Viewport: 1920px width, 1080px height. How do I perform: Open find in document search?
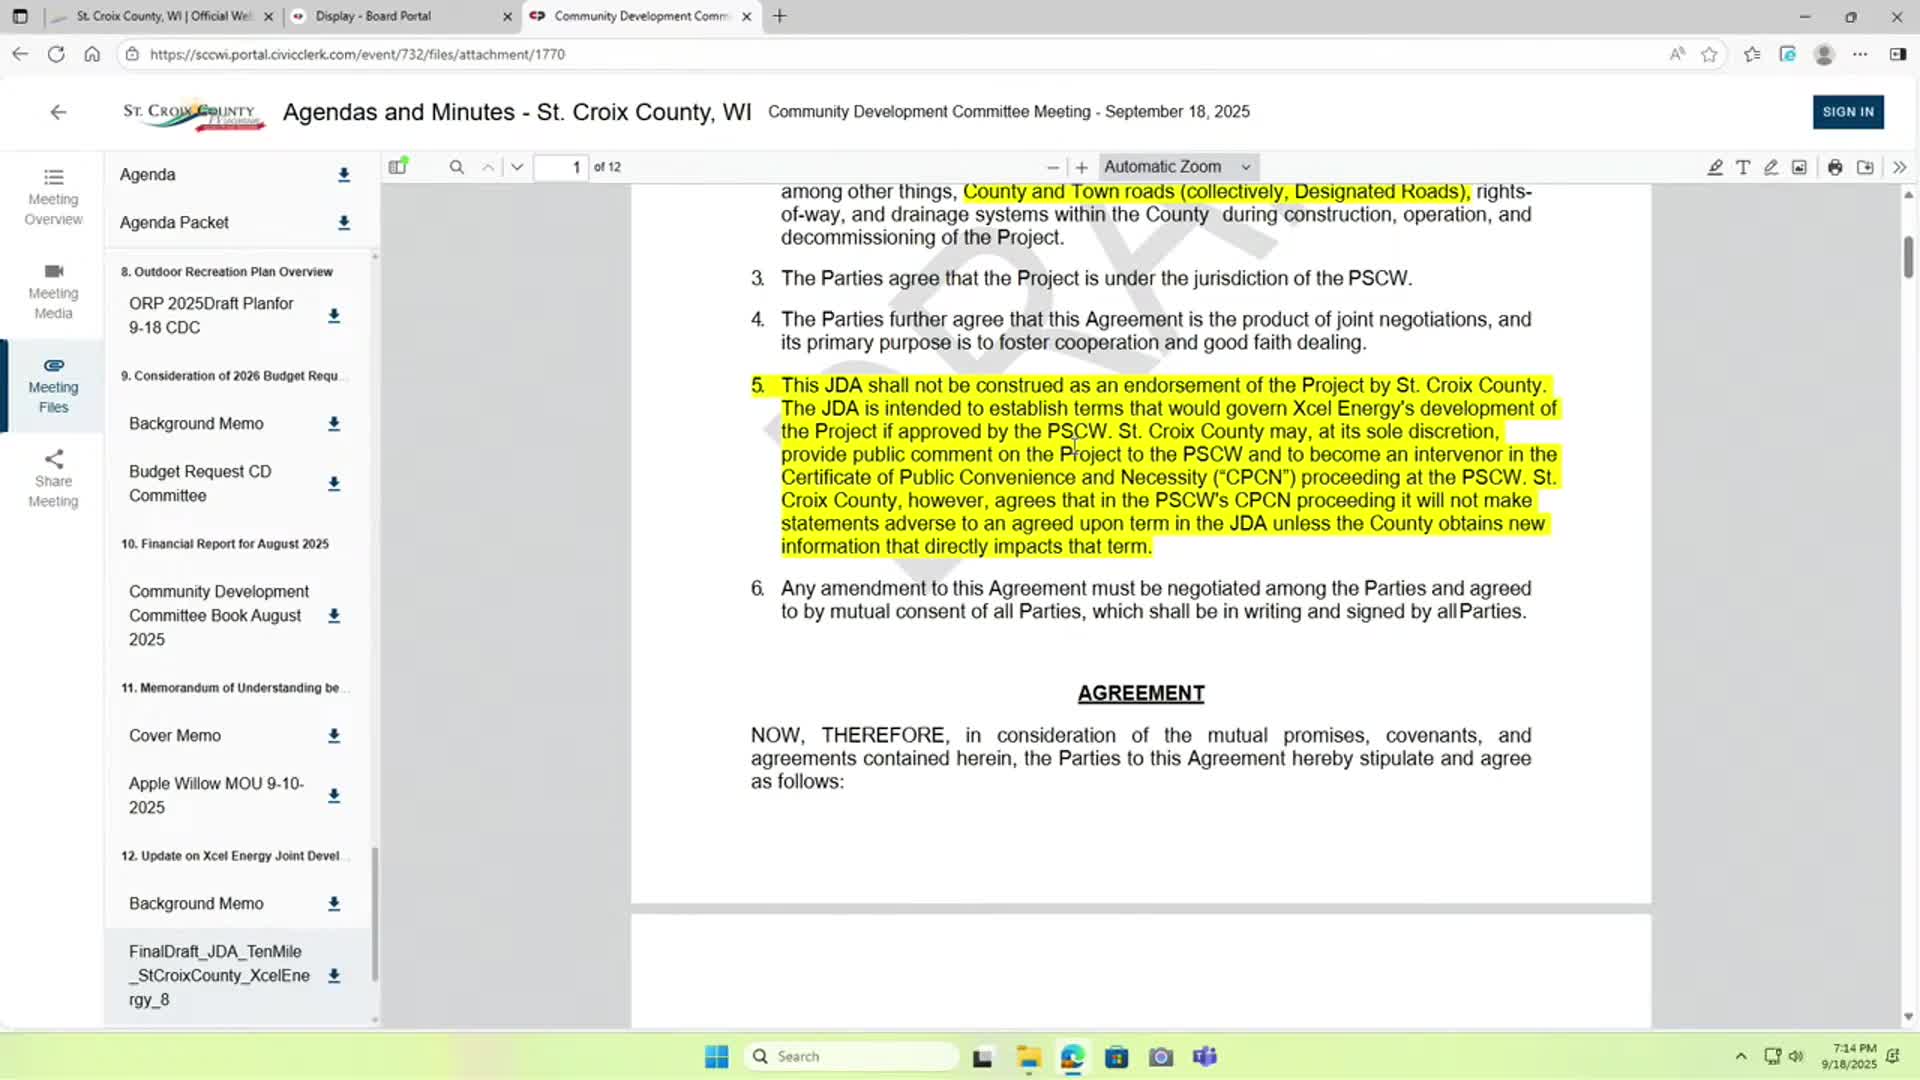tap(456, 167)
